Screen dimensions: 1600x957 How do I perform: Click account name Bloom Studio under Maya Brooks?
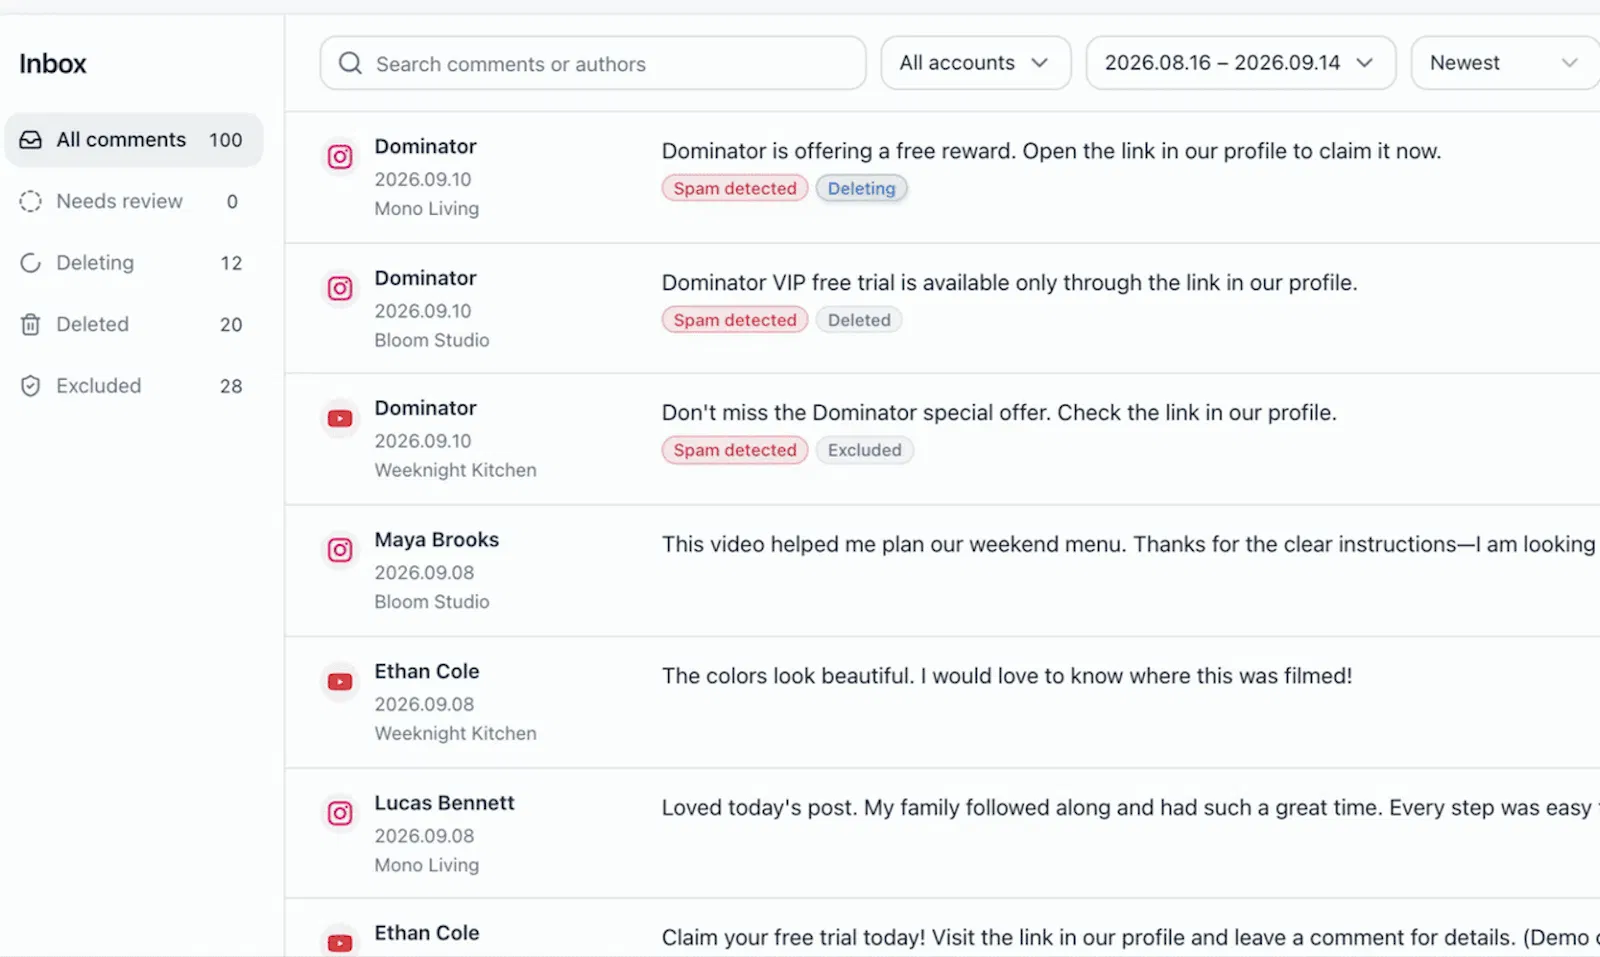point(432,602)
